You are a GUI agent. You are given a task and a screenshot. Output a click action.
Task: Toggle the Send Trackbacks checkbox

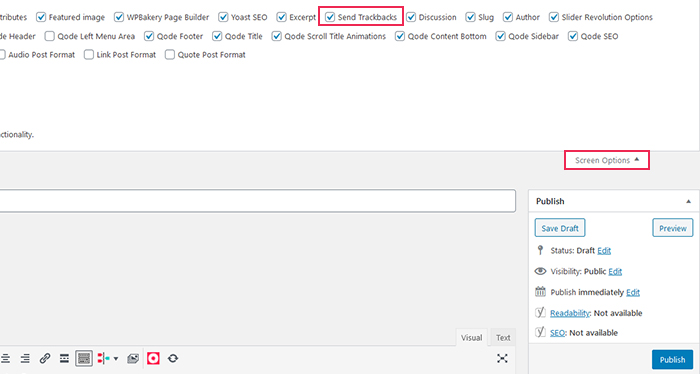coord(330,17)
